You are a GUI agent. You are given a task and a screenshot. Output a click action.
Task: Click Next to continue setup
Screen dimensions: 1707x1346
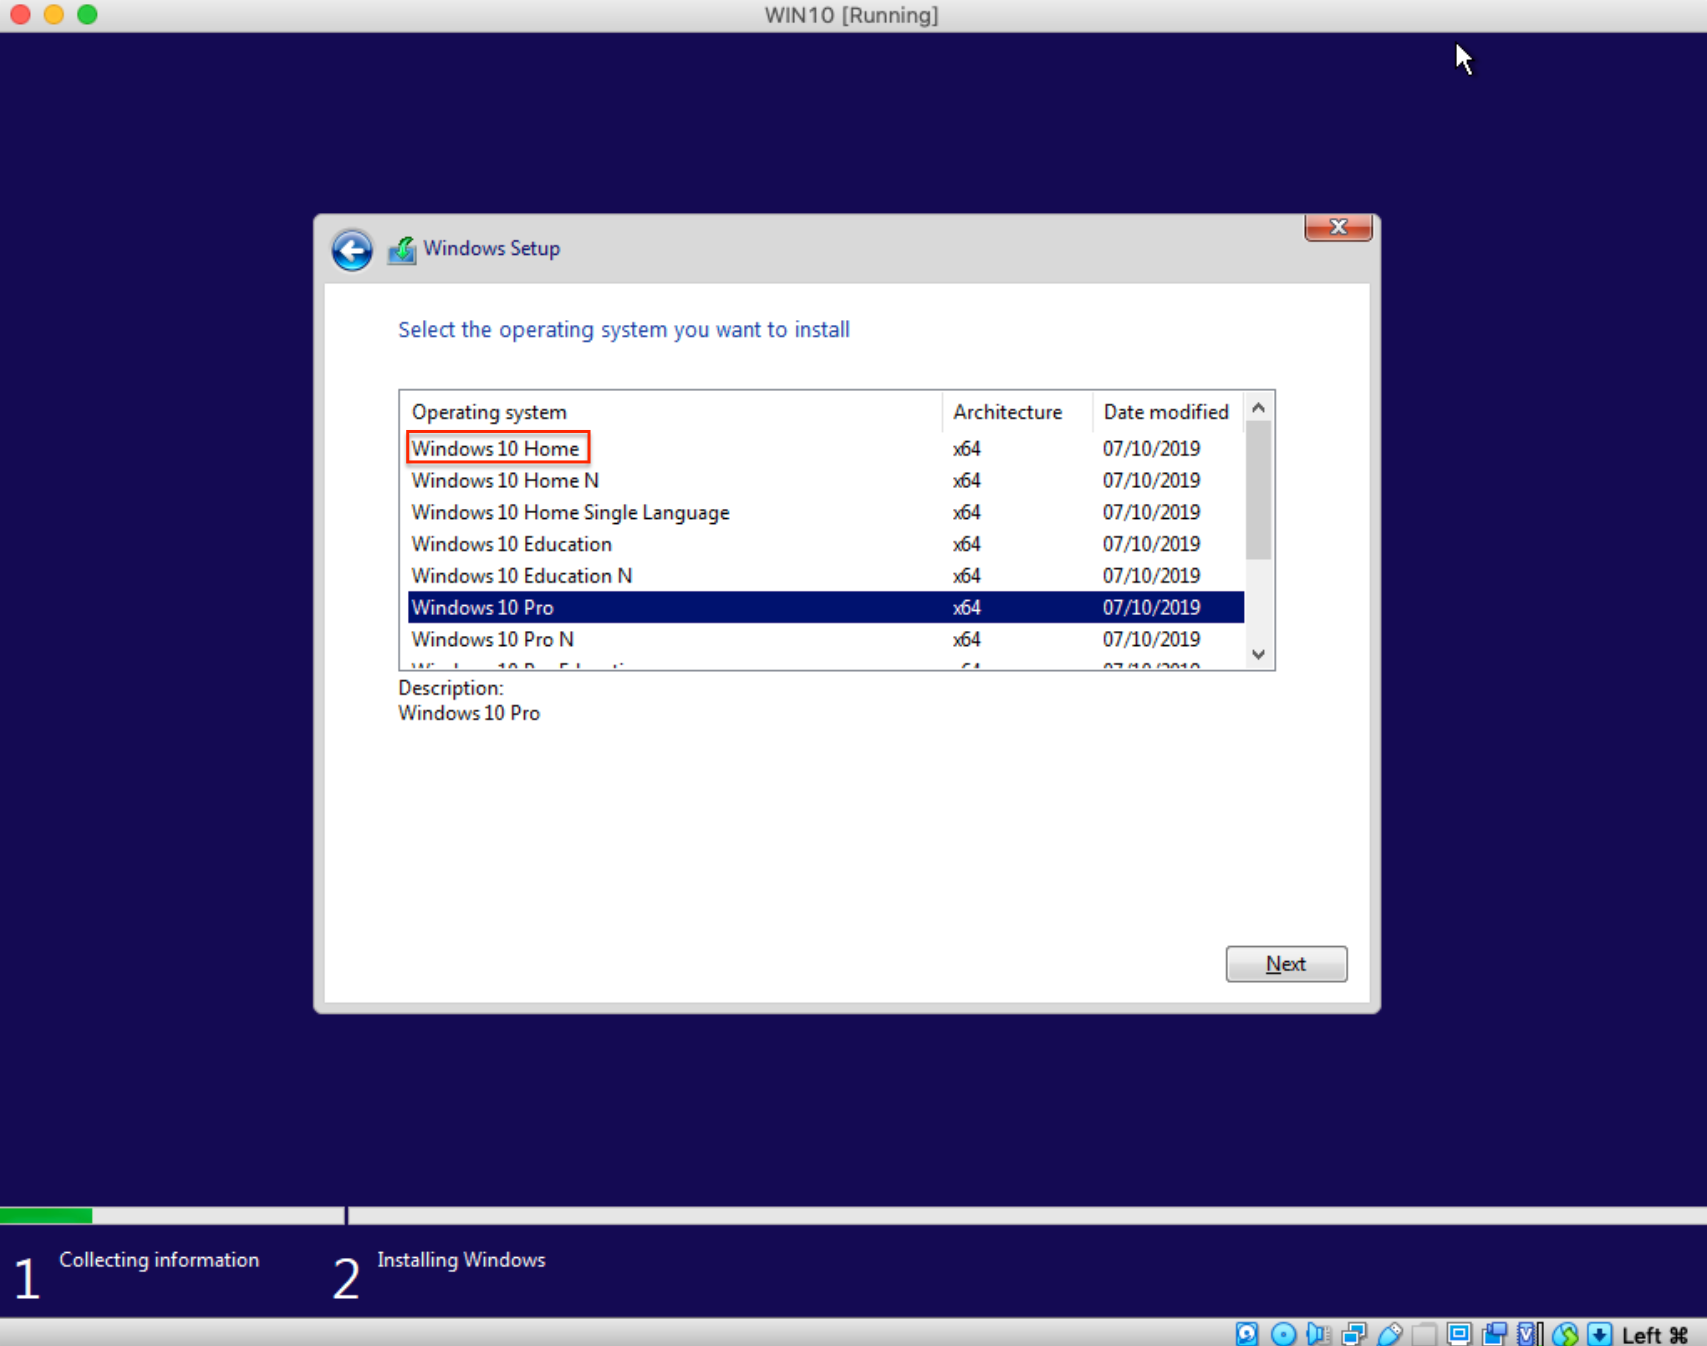tap(1286, 964)
